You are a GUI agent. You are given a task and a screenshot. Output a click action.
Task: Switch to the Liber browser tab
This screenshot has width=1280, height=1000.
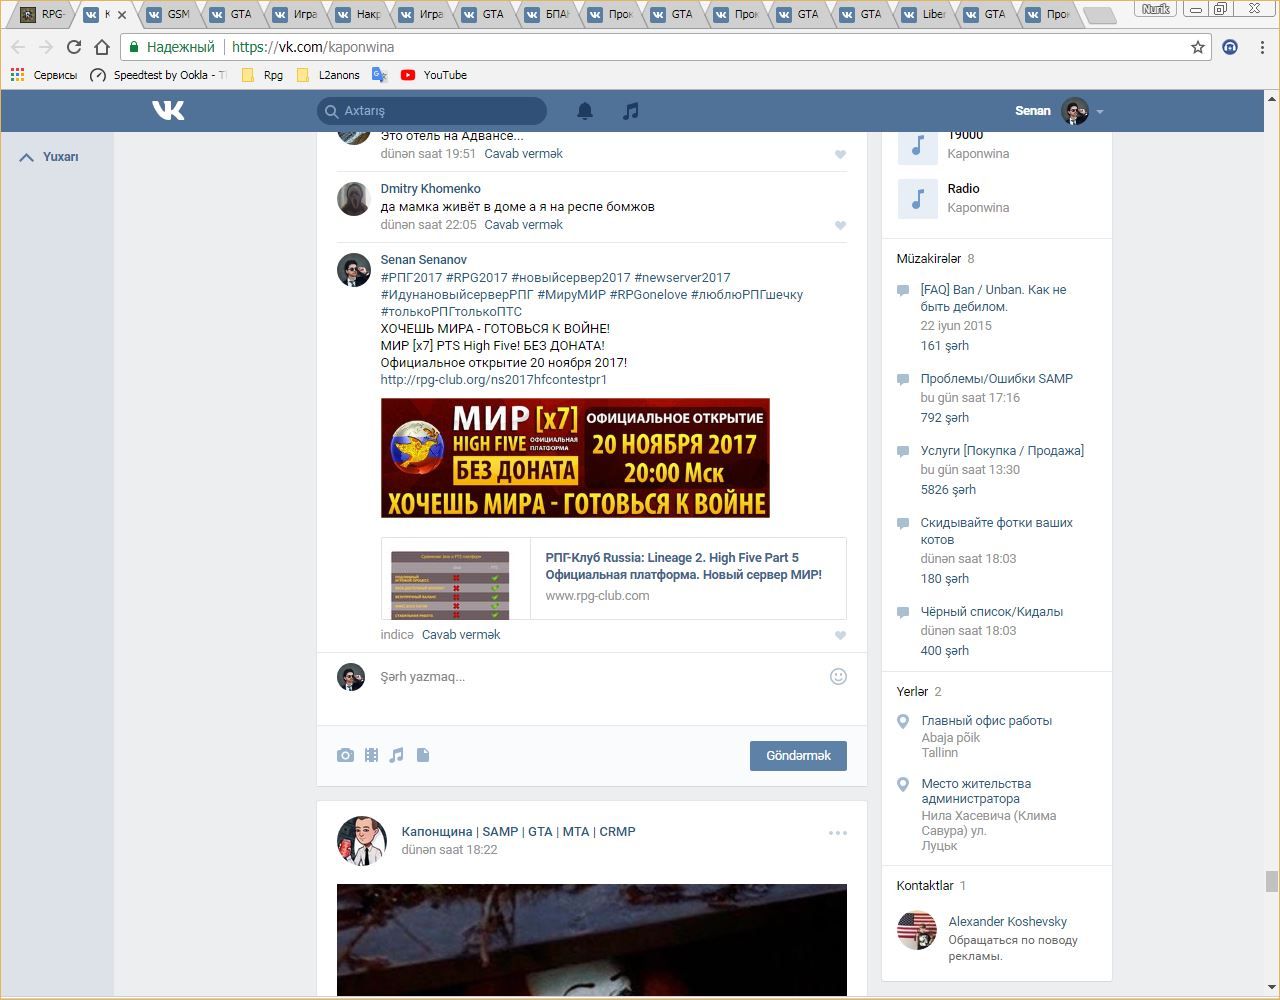pos(922,14)
